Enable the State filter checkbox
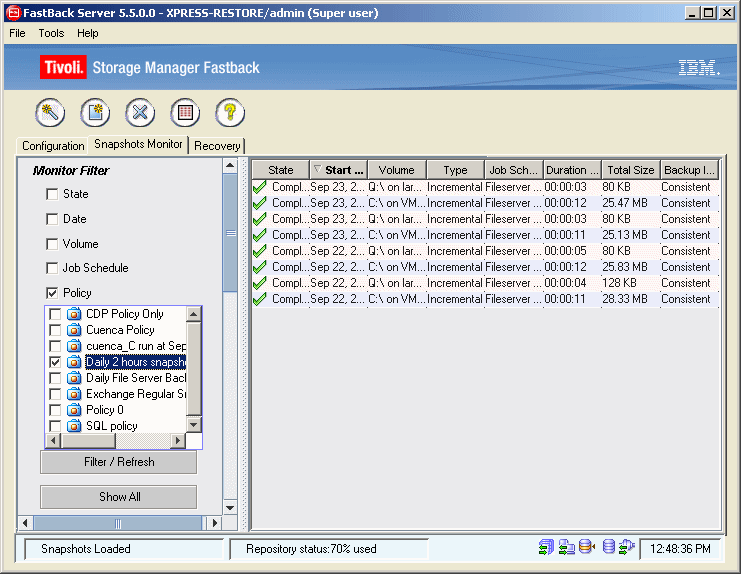The height and width of the screenshot is (574, 741). click(x=52, y=194)
